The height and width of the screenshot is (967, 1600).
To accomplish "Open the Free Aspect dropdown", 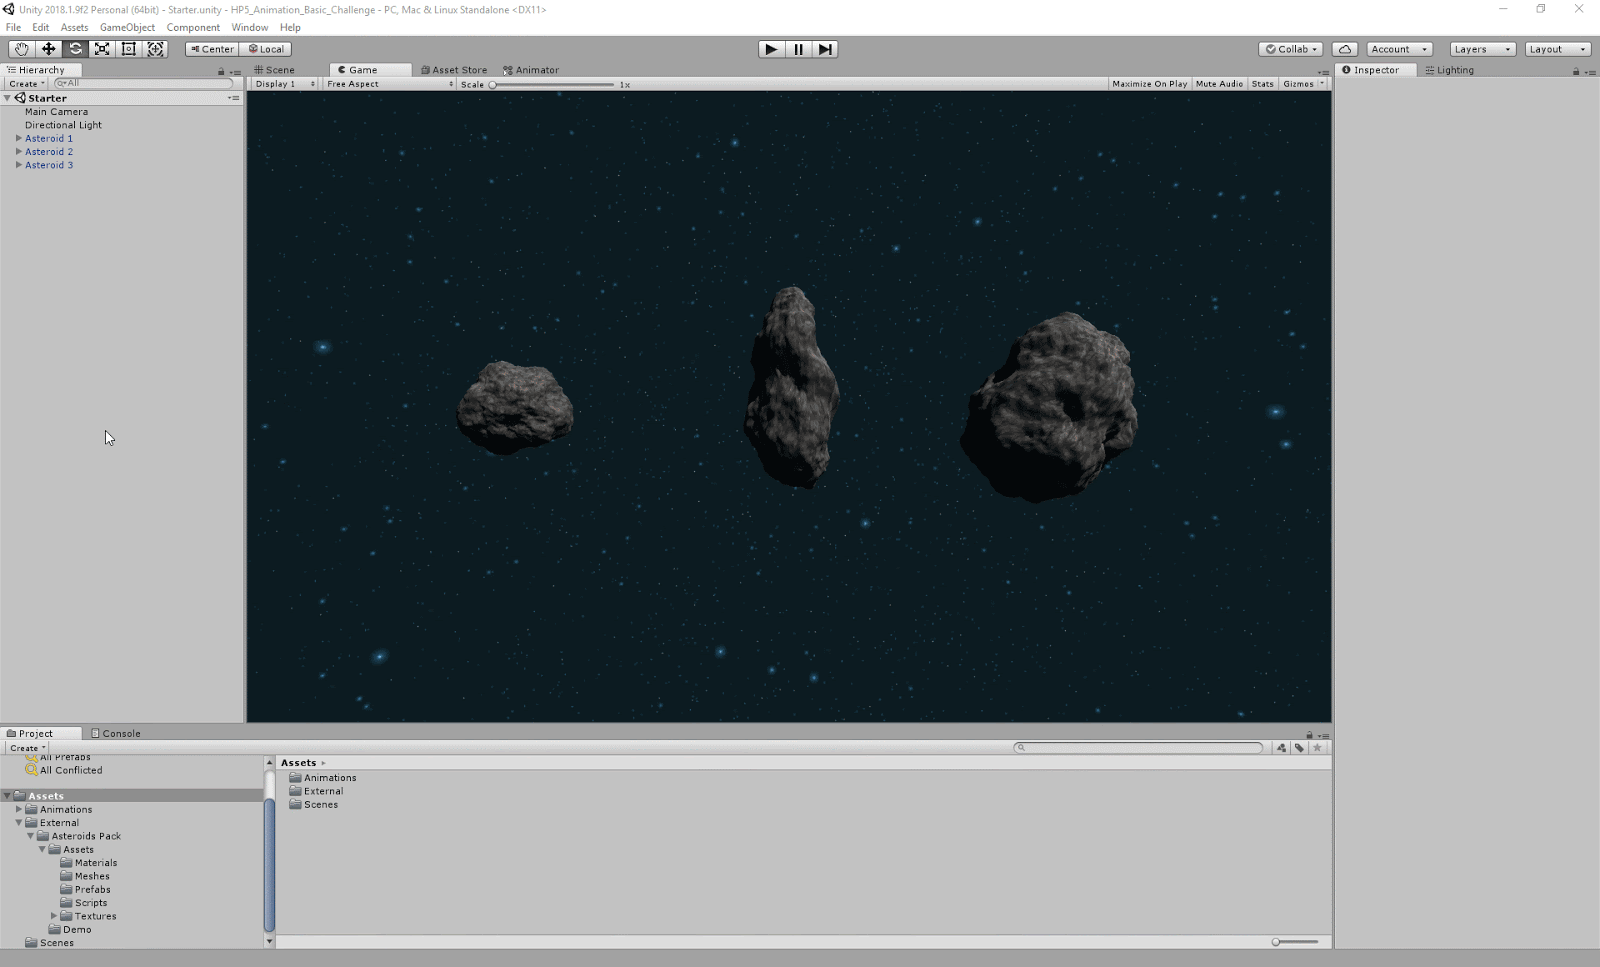I will click(389, 84).
